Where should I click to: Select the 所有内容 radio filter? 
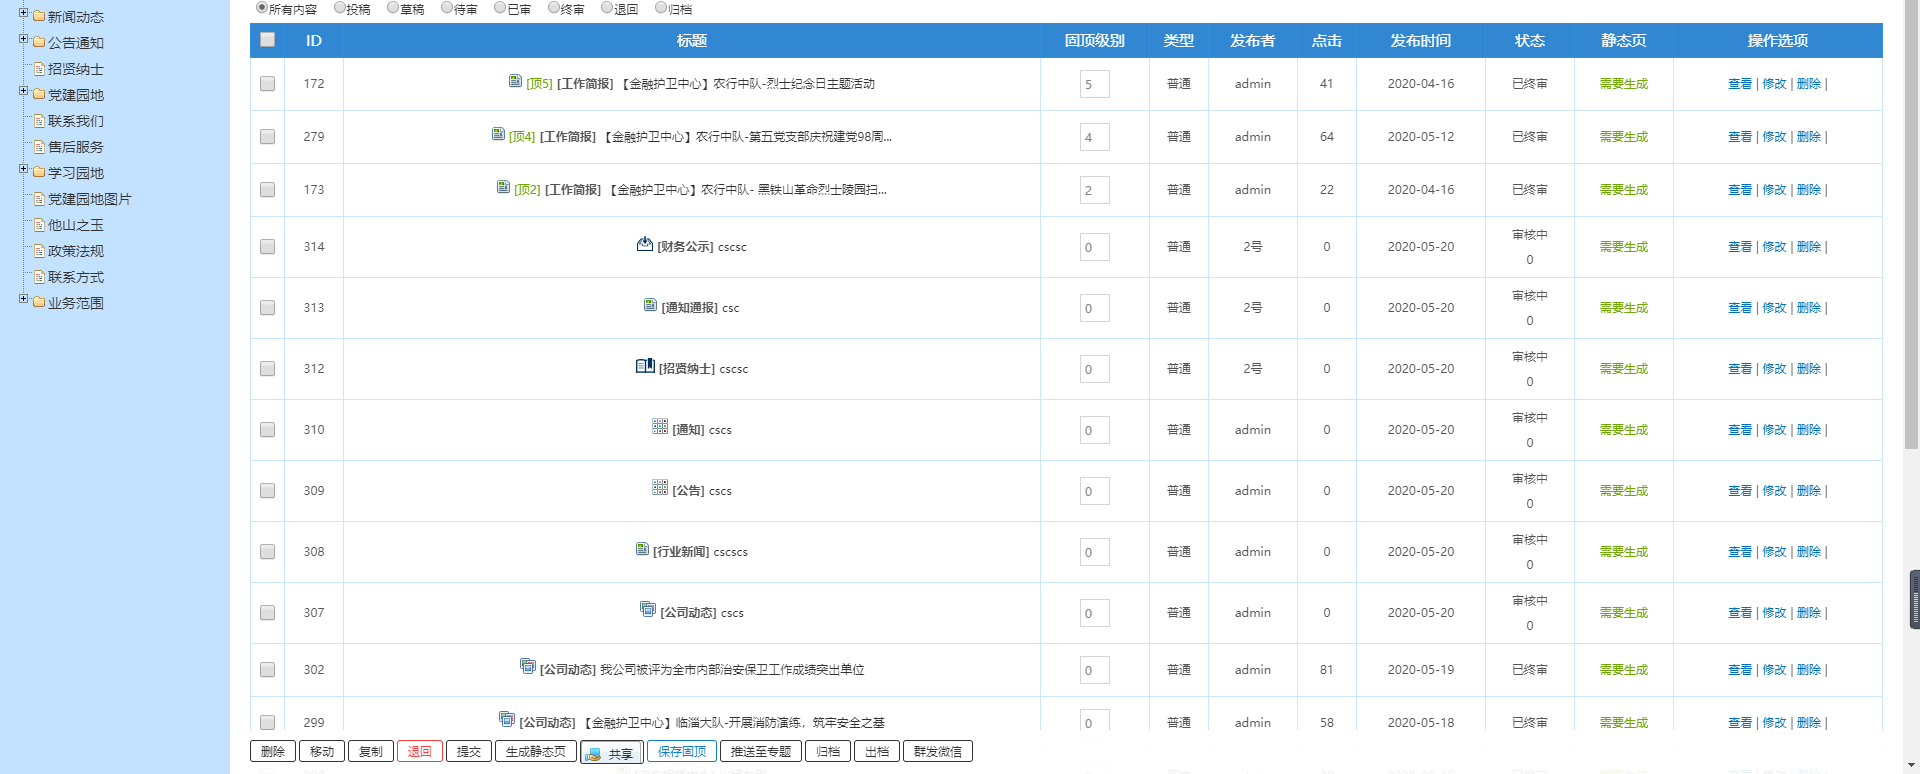pos(262,8)
